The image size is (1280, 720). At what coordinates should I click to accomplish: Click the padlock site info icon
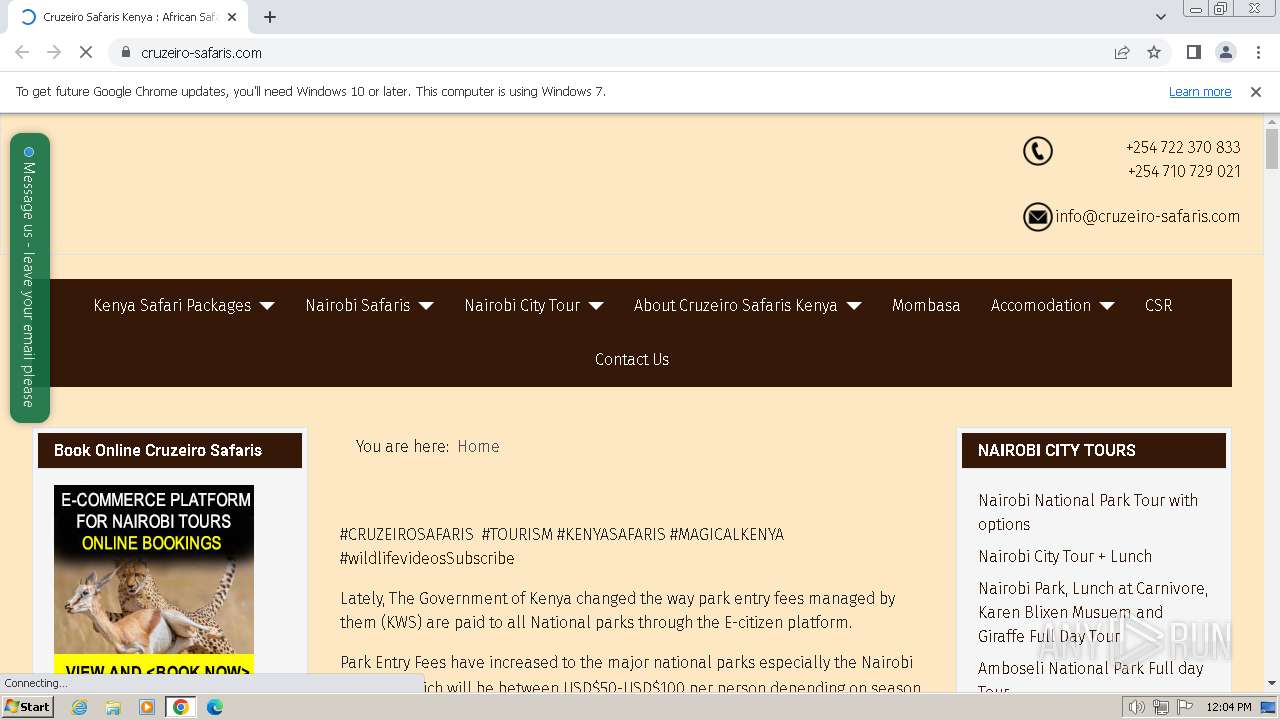coord(125,52)
